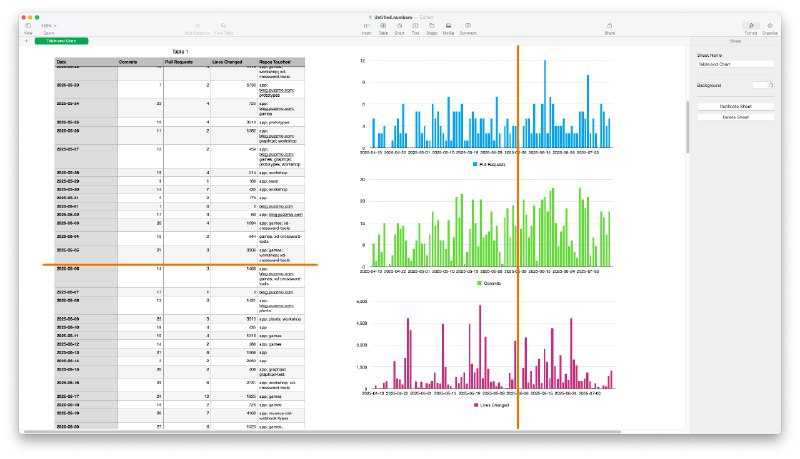Insert a Text box from toolbar
The image size is (800, 459).
[x=415, y=25]
